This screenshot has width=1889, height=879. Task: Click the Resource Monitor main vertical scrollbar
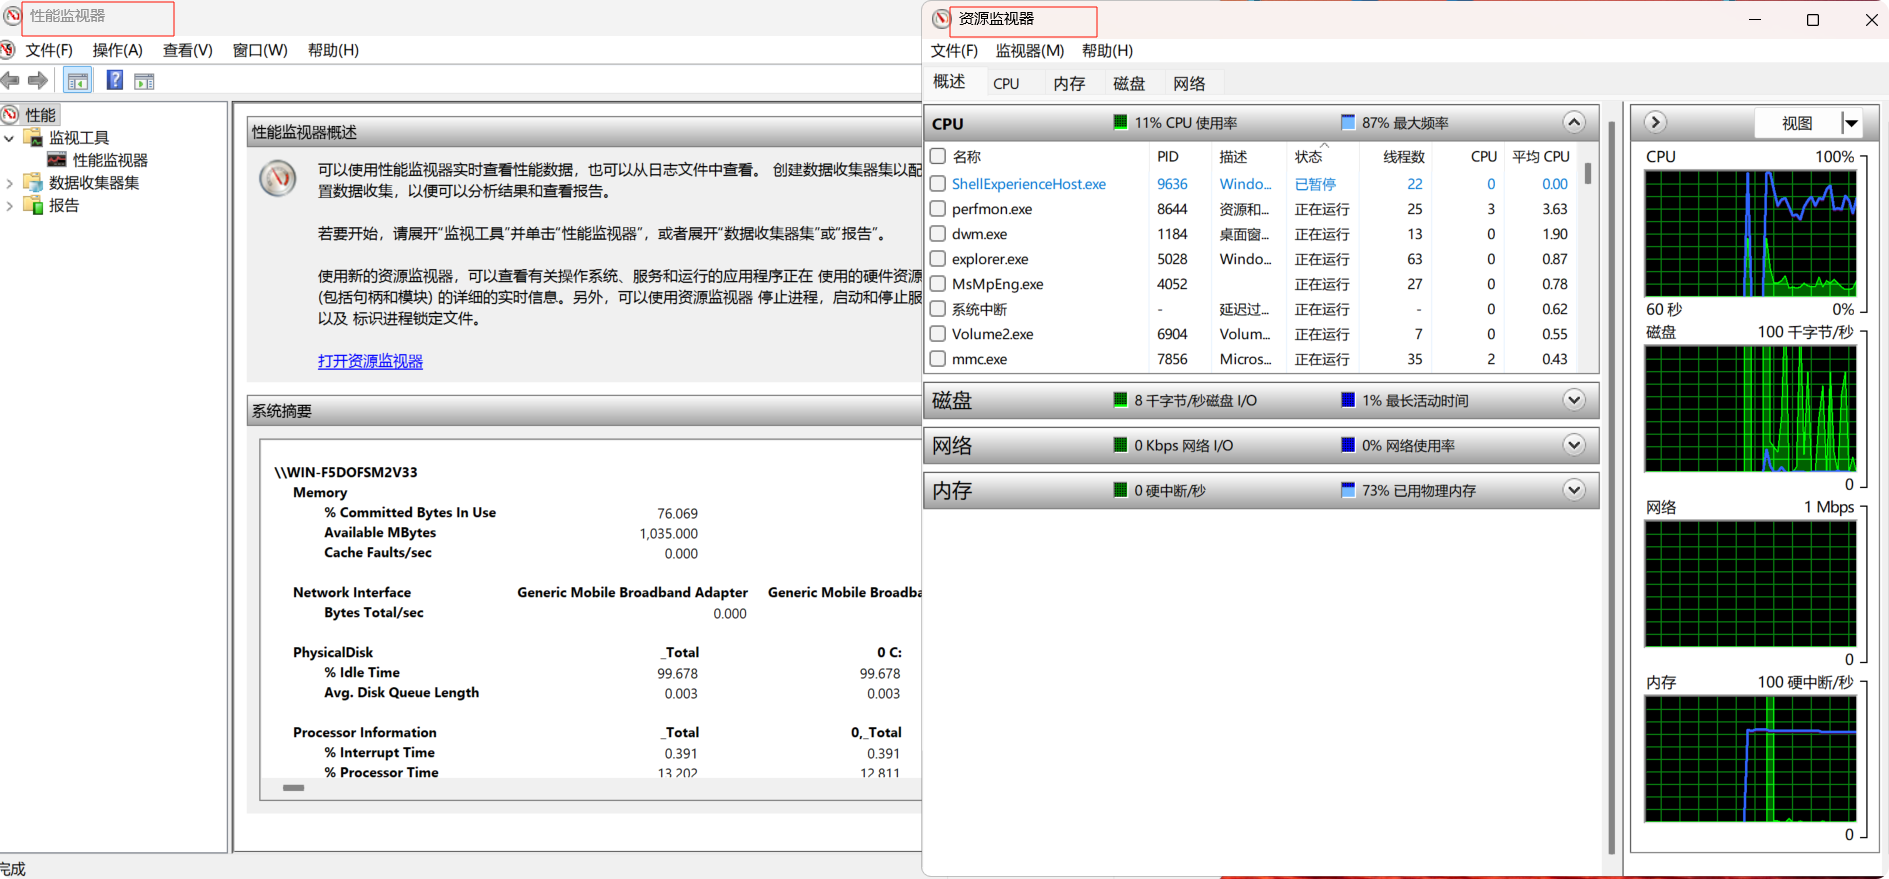tap(1611, 487)
